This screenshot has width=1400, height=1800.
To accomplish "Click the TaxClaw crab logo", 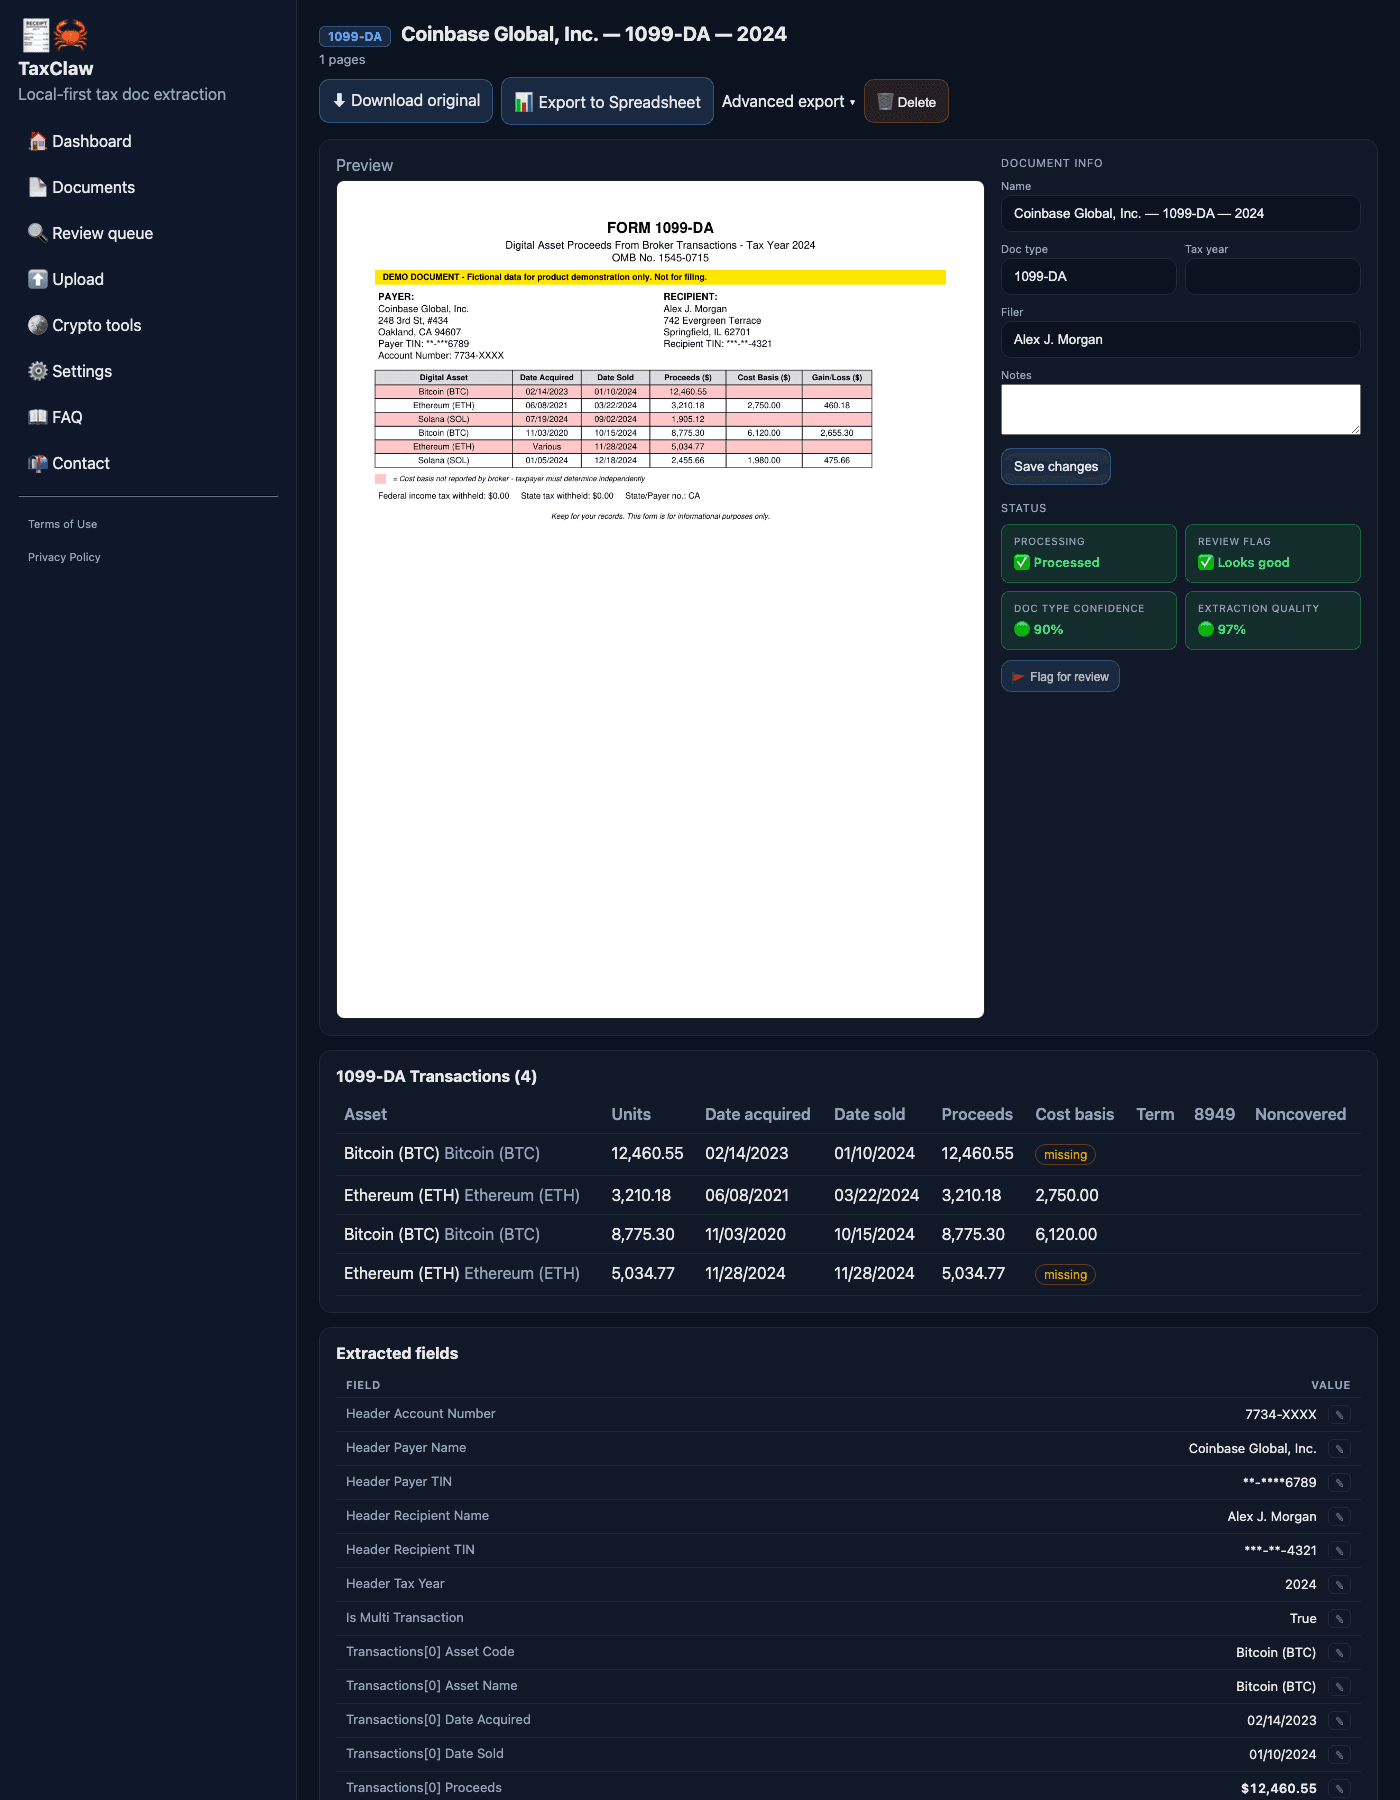I will tap(70, 35).
